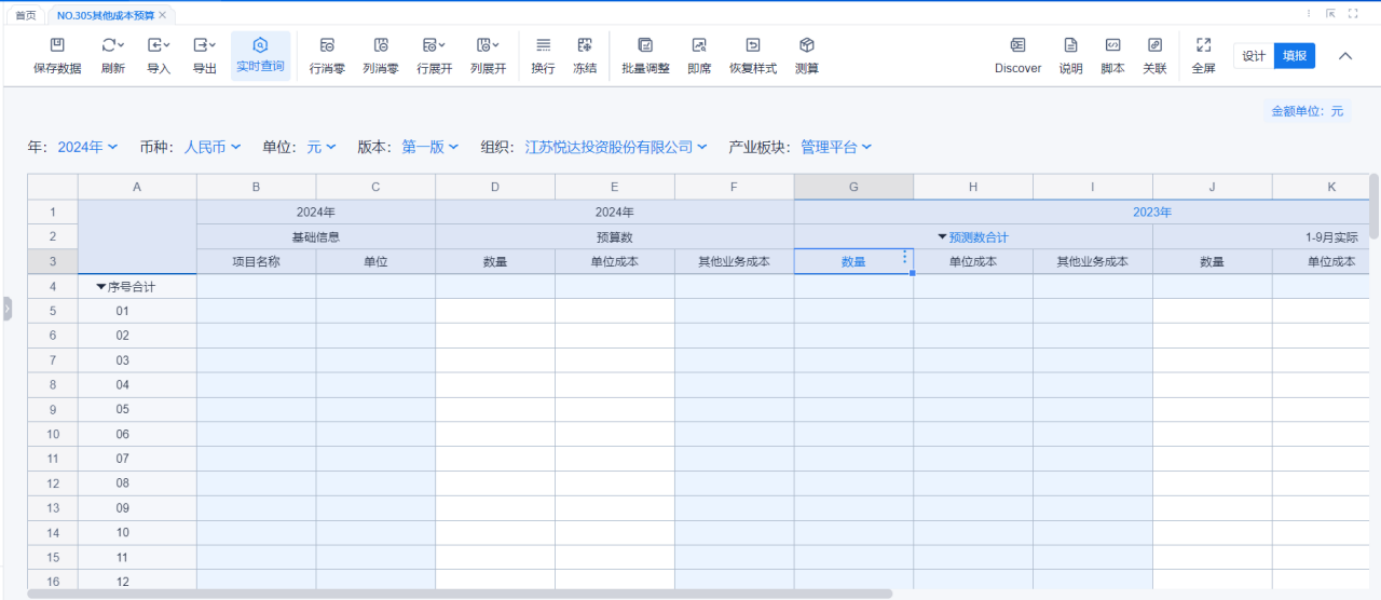Click the Restore Style (恢复样式) icon
Screen dimensions: 1381x600
click(752, 46)
